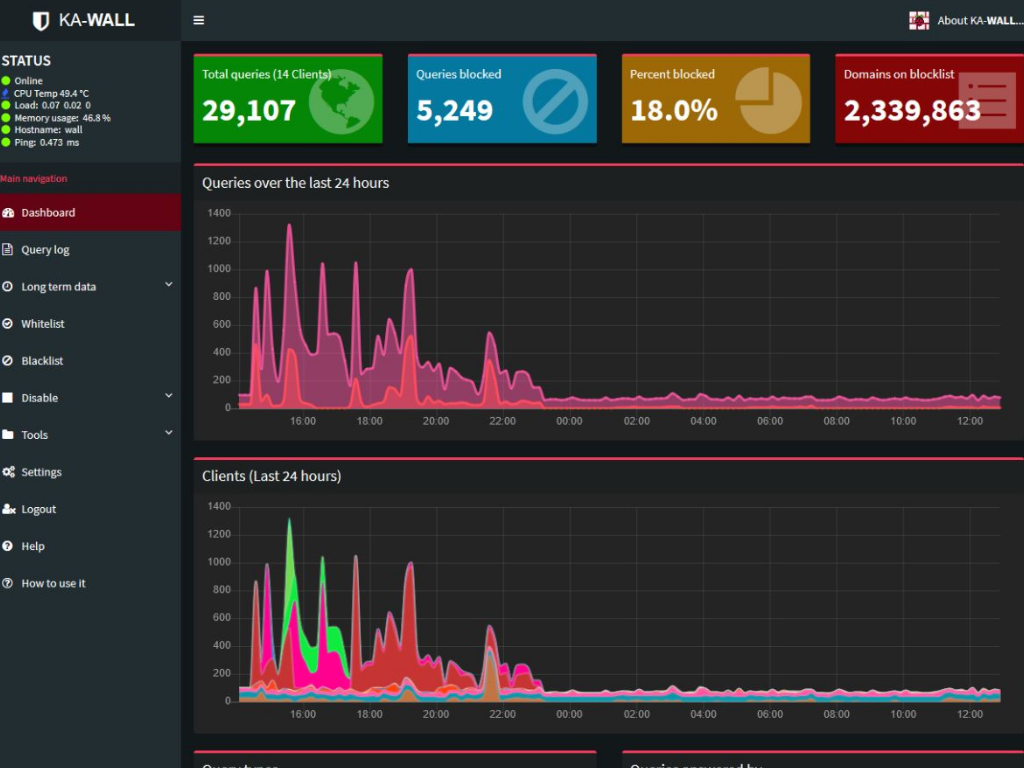Screen dimensions: 1024x768
Task: Expand the Disable submenu chevron
Action: pos(168,396)
